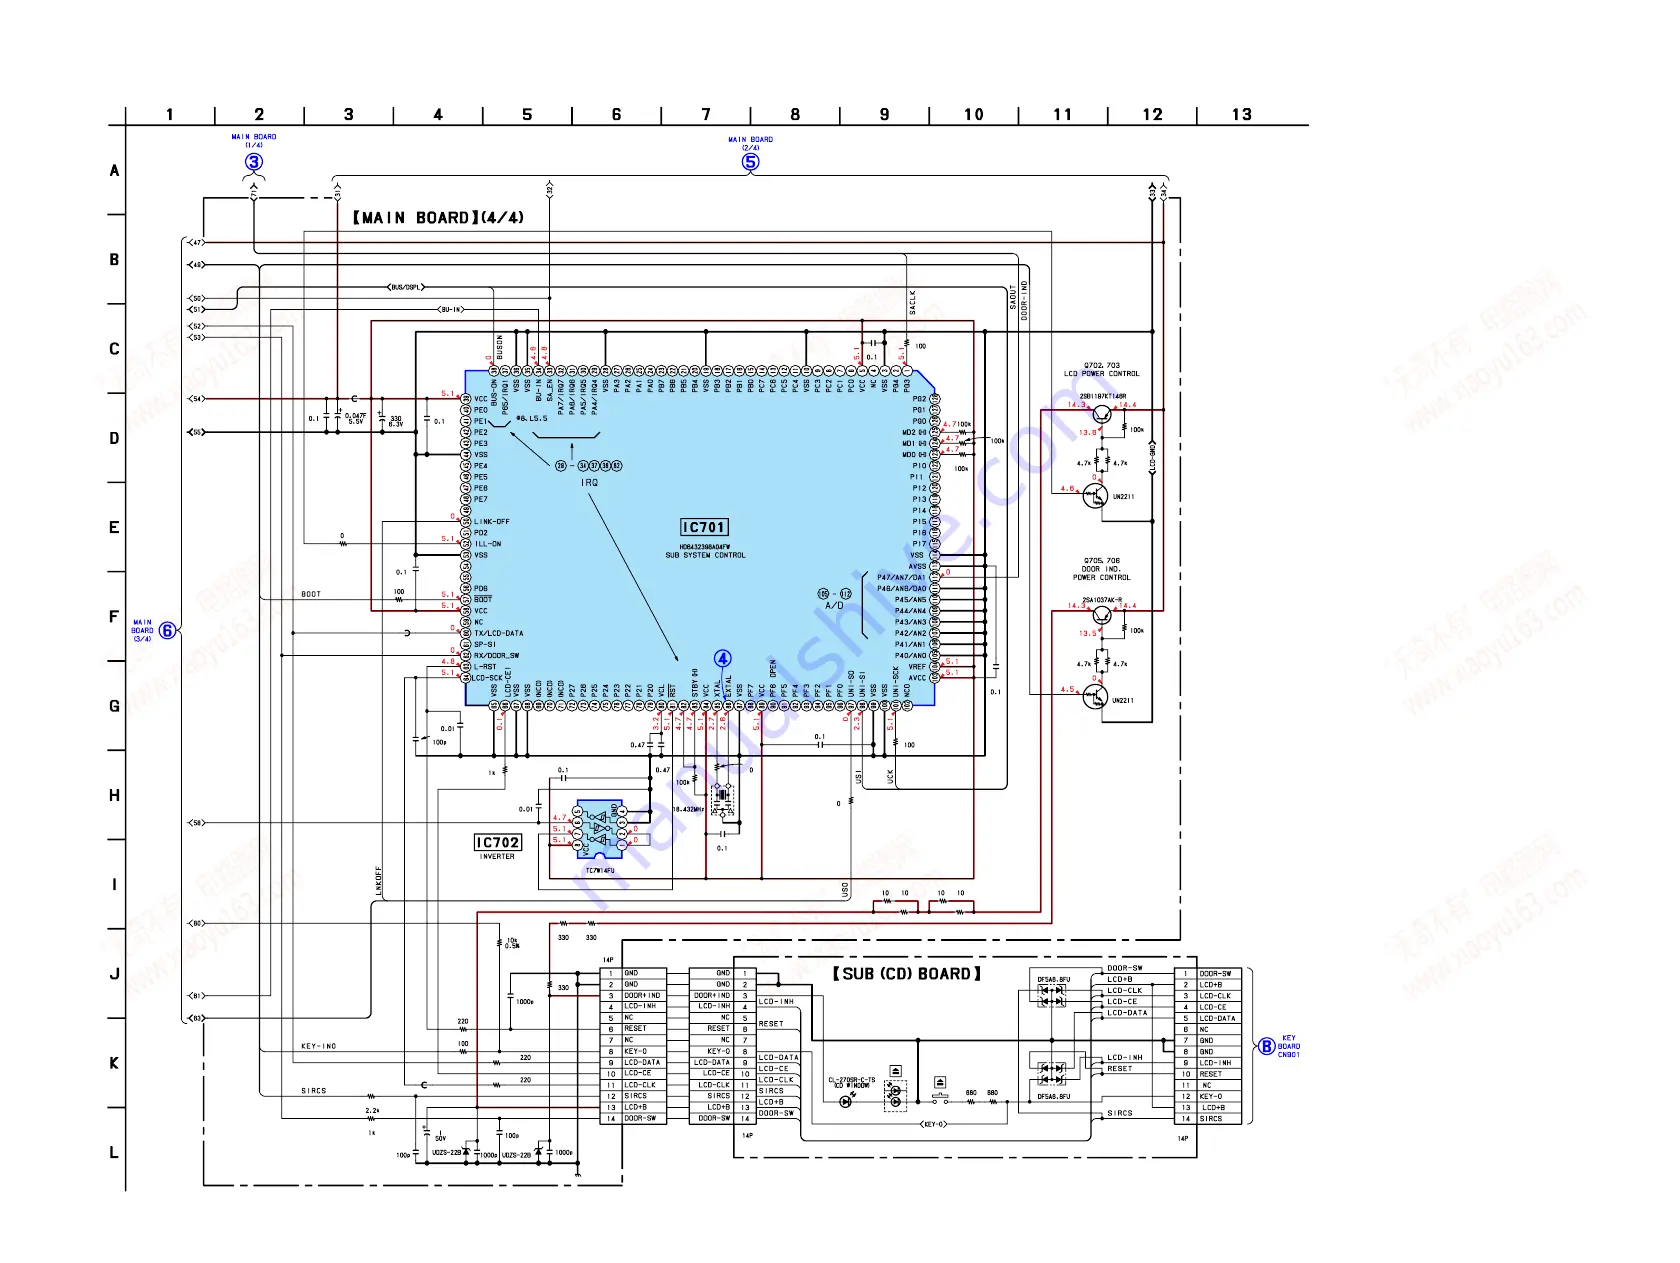Click the BUS/DSPL signal label
The height and width of the screenshot is (1263, 1680).
(x=406, y=287)
